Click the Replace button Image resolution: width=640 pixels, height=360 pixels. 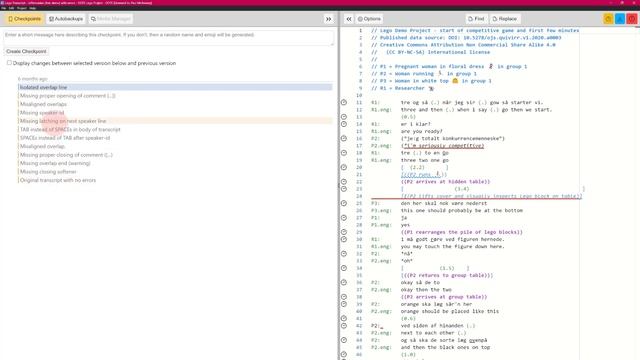pos(505,19)
